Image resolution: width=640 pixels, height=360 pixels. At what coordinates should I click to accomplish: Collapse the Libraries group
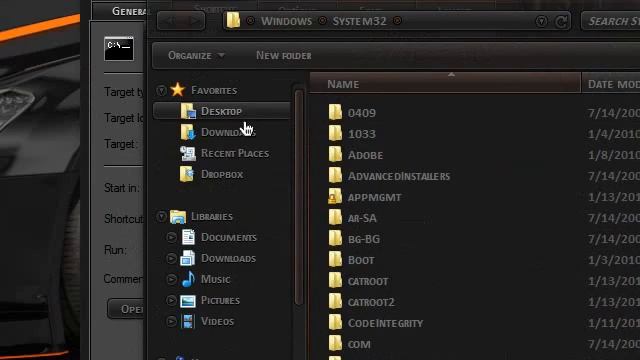(x=161, y=217)
